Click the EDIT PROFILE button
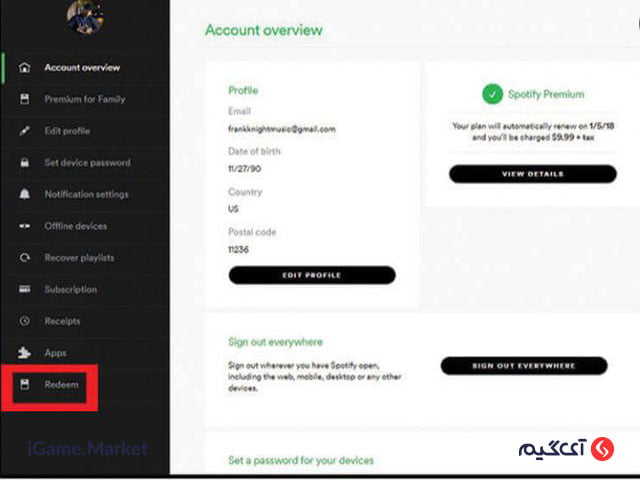The height and width of the screenshot is (480, 640). [312, 275]
